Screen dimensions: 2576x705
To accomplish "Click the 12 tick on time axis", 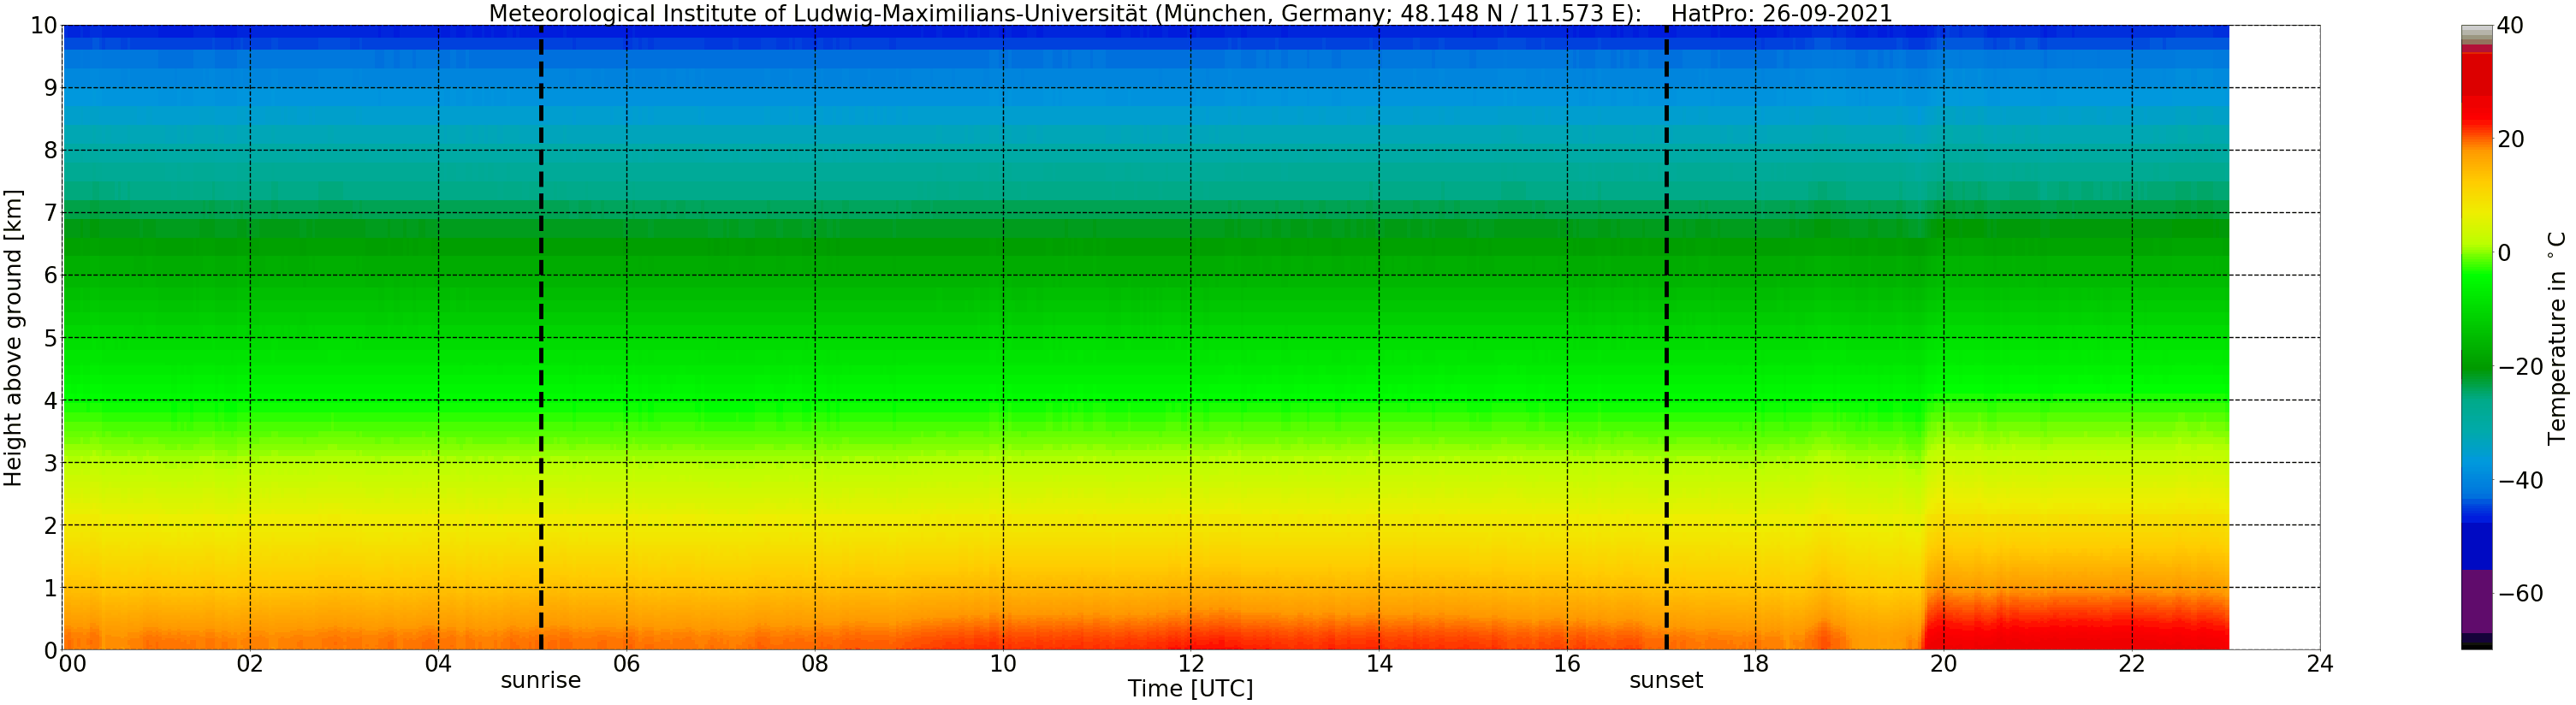I will point(1191,664).
